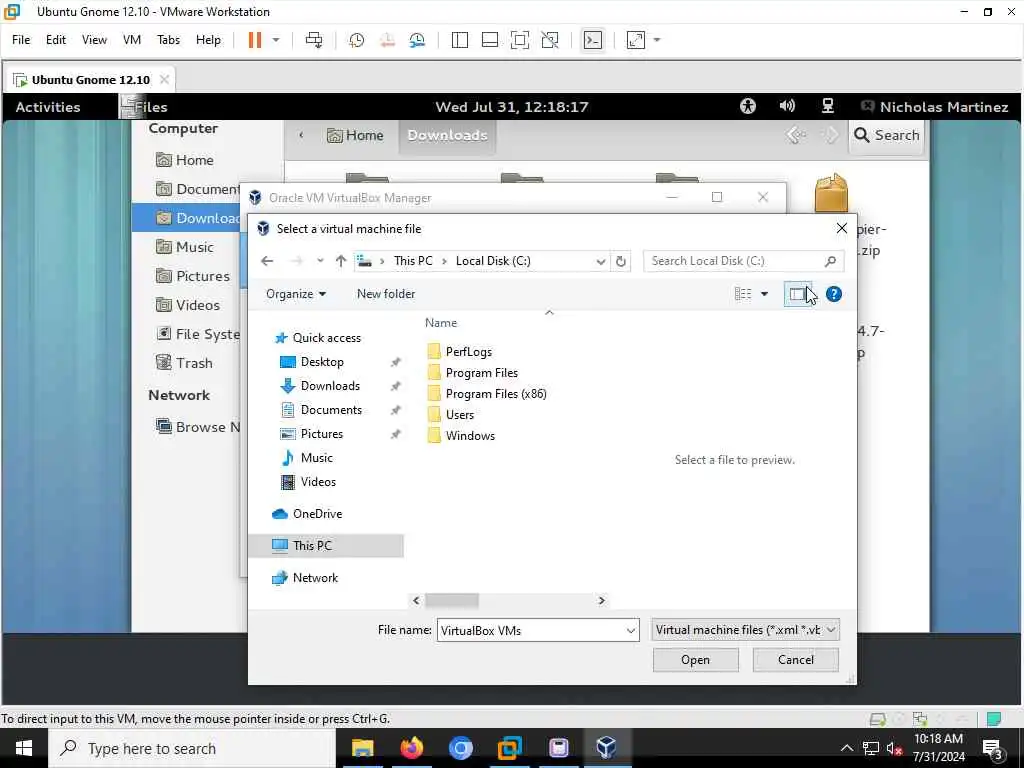
Task: Select Home breadcrumb in Gnome Files
Action: click(355, 135)
